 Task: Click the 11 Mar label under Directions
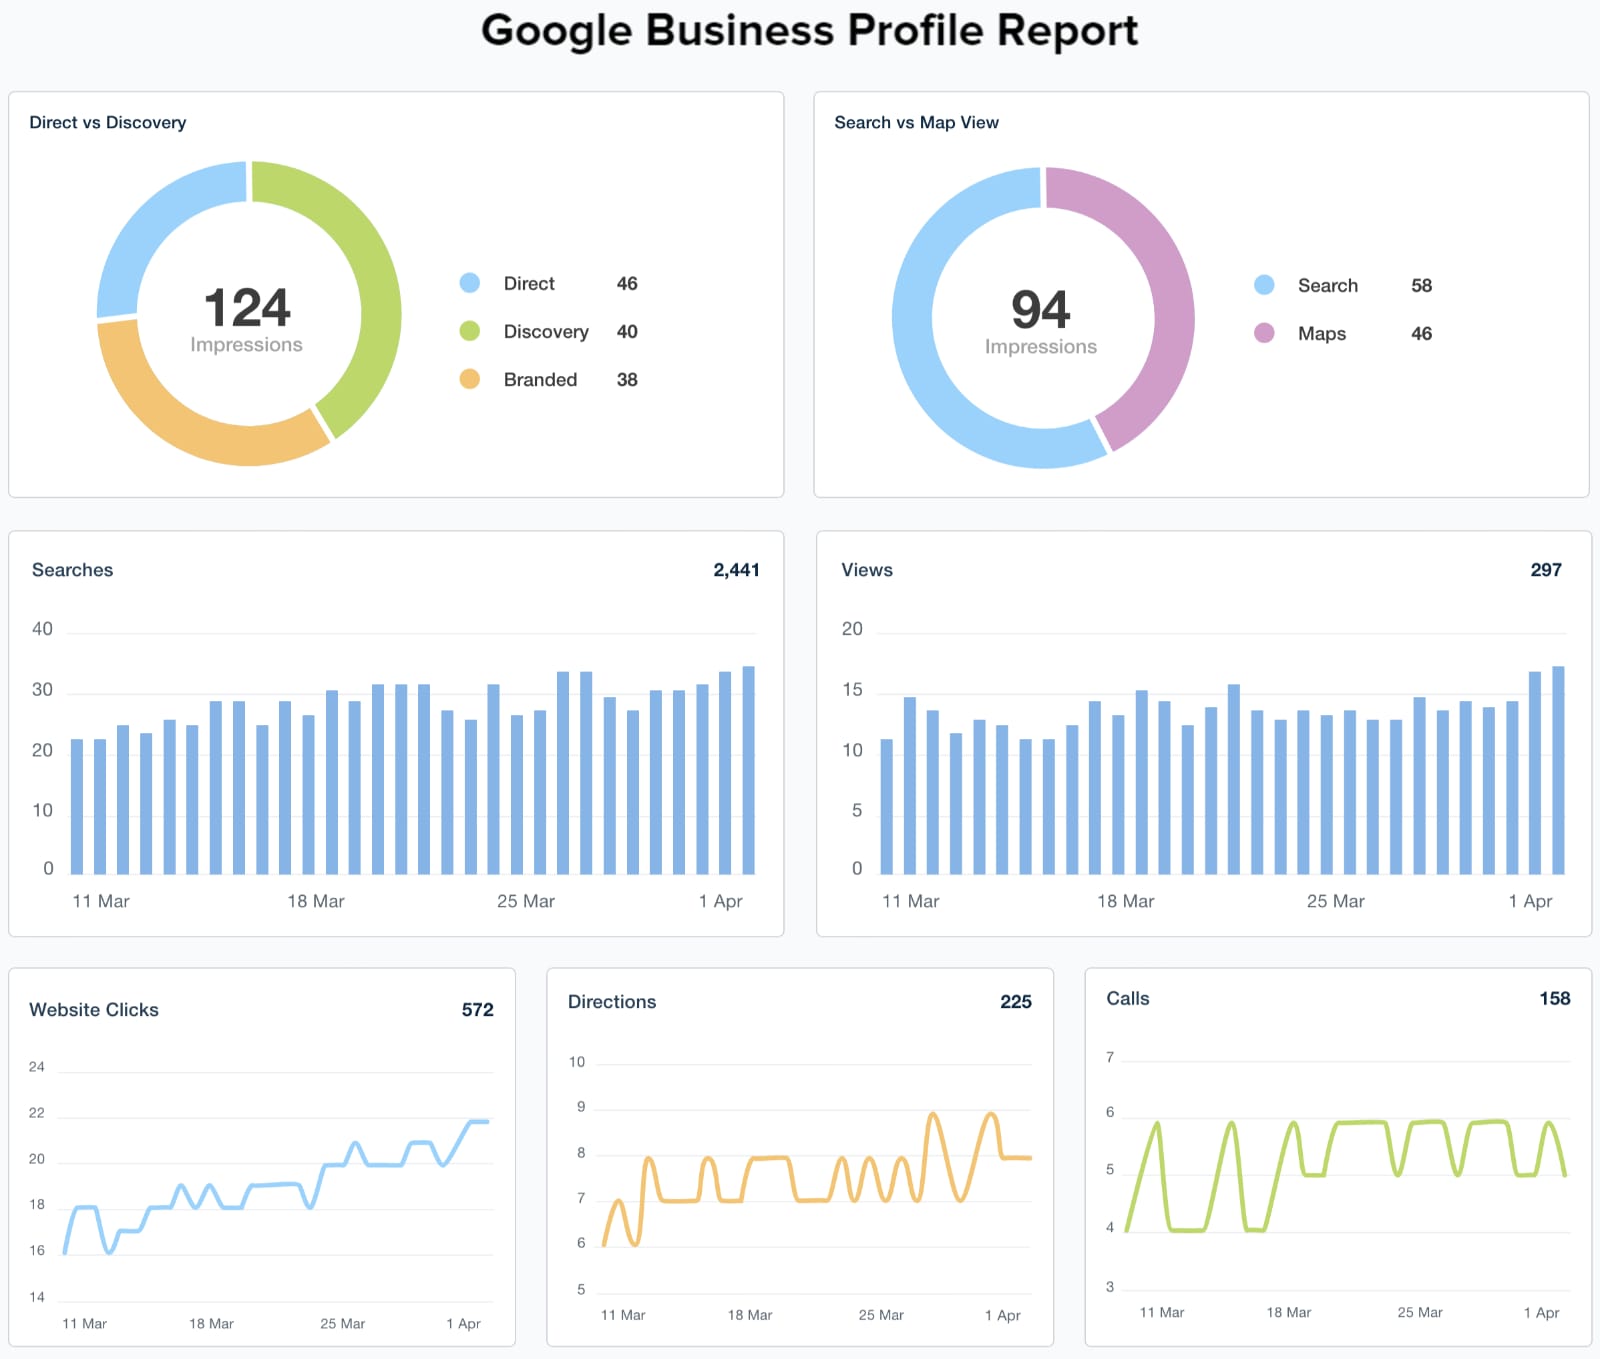(x=623, y=1315)
